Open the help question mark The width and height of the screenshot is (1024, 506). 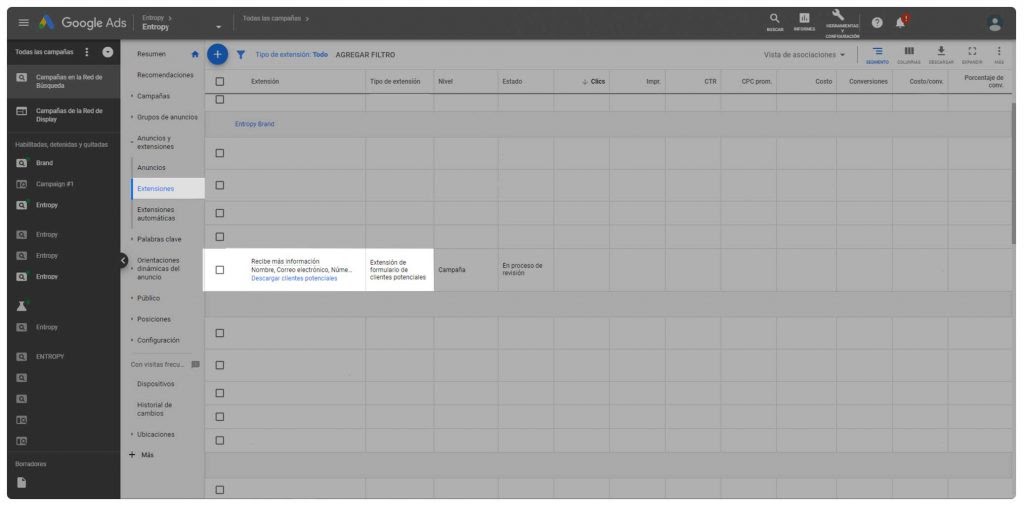click(877, 22)
